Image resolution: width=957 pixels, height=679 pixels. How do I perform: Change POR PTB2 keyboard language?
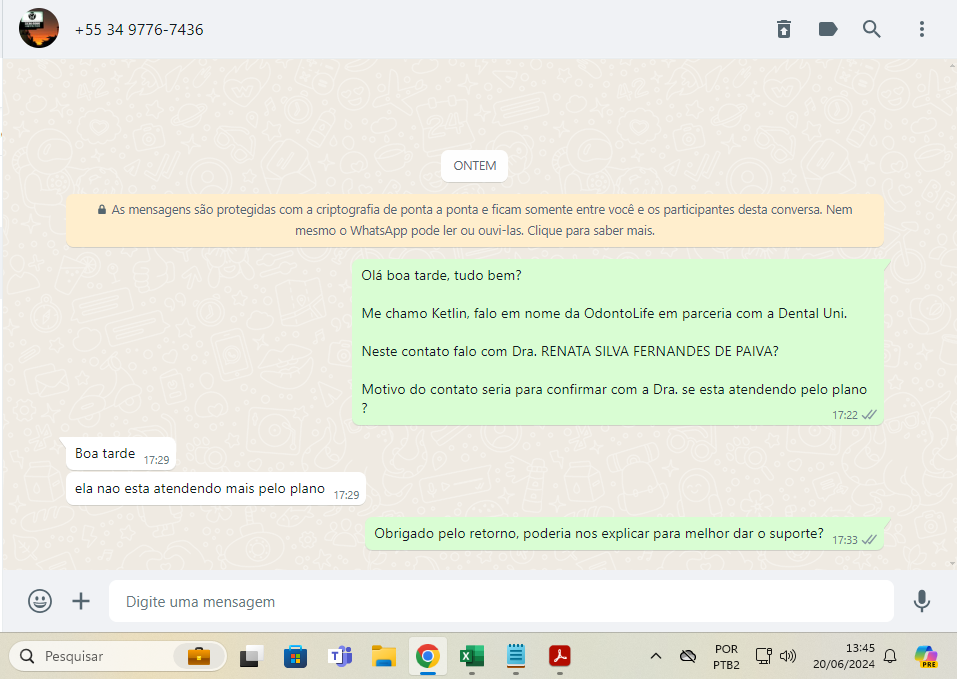726,656
